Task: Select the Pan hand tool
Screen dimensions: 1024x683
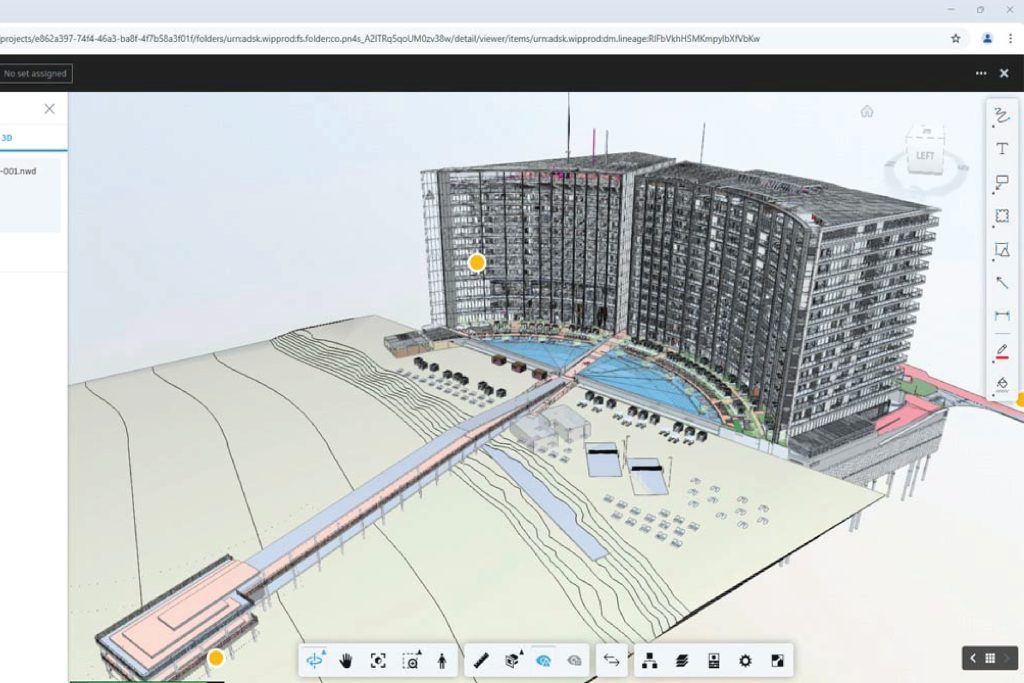Action: click(346, 660)
